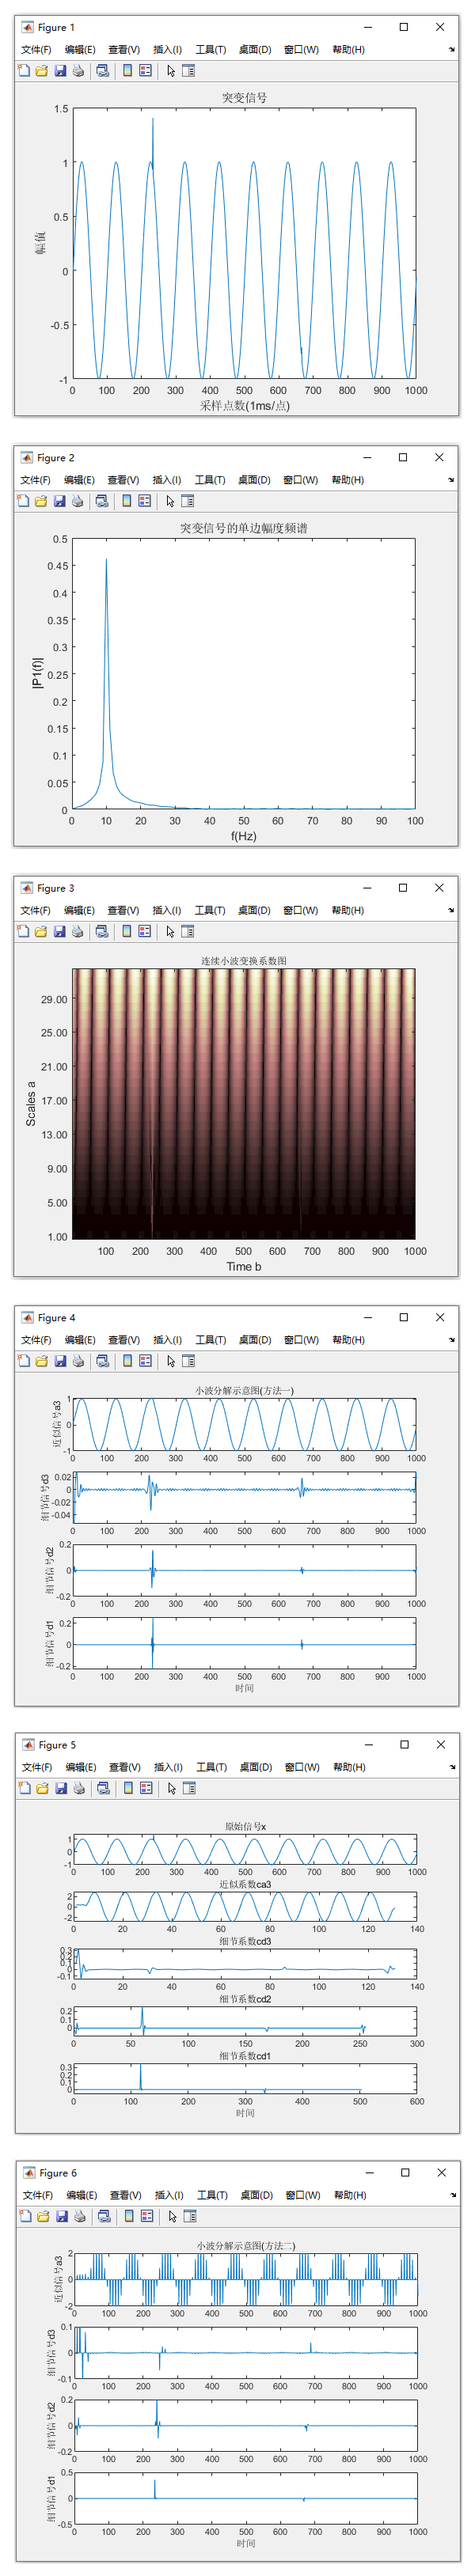Toggle Insert Colorbar in Figure 1 toolbar

pyautogui.click(x=127, y=71)
